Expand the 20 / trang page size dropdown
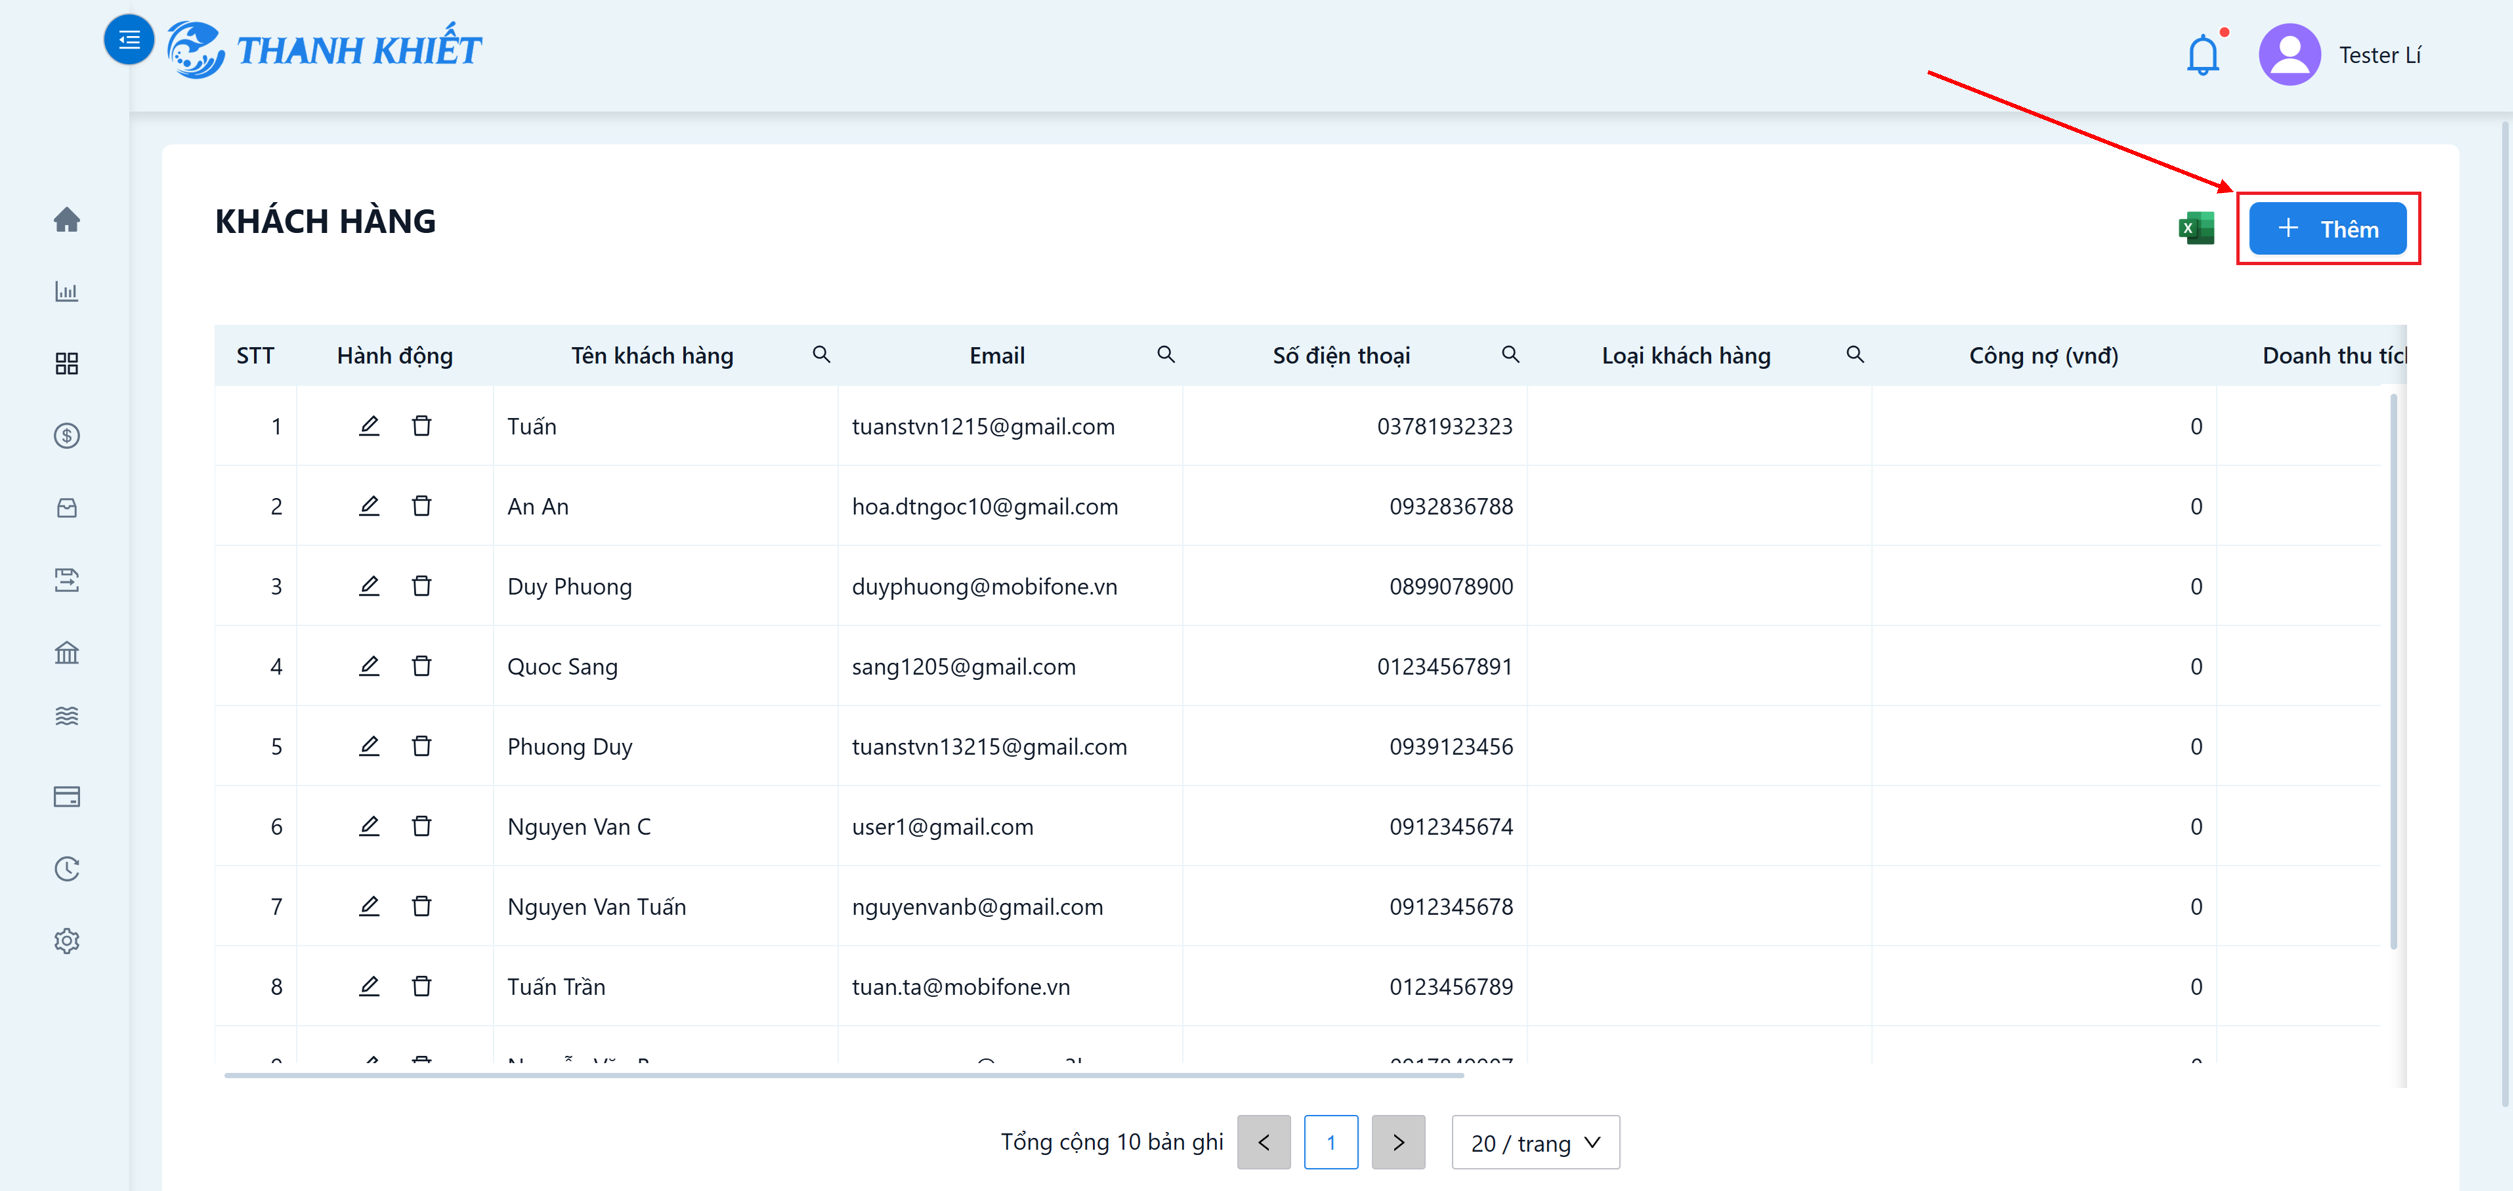This screenshot has height=1191, width=2513. (x=1535, y=1142)
